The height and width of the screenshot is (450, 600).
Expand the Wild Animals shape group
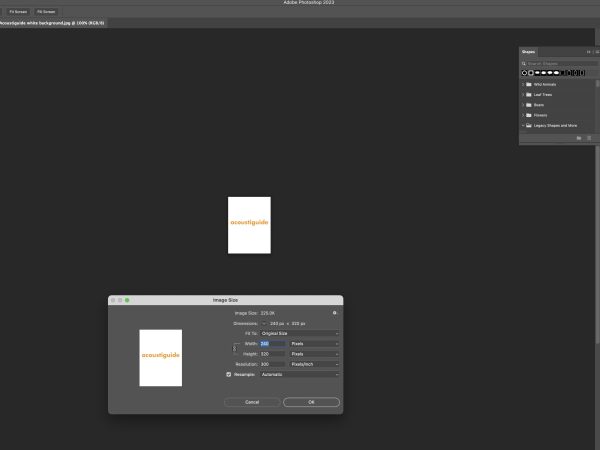point(522,85)
